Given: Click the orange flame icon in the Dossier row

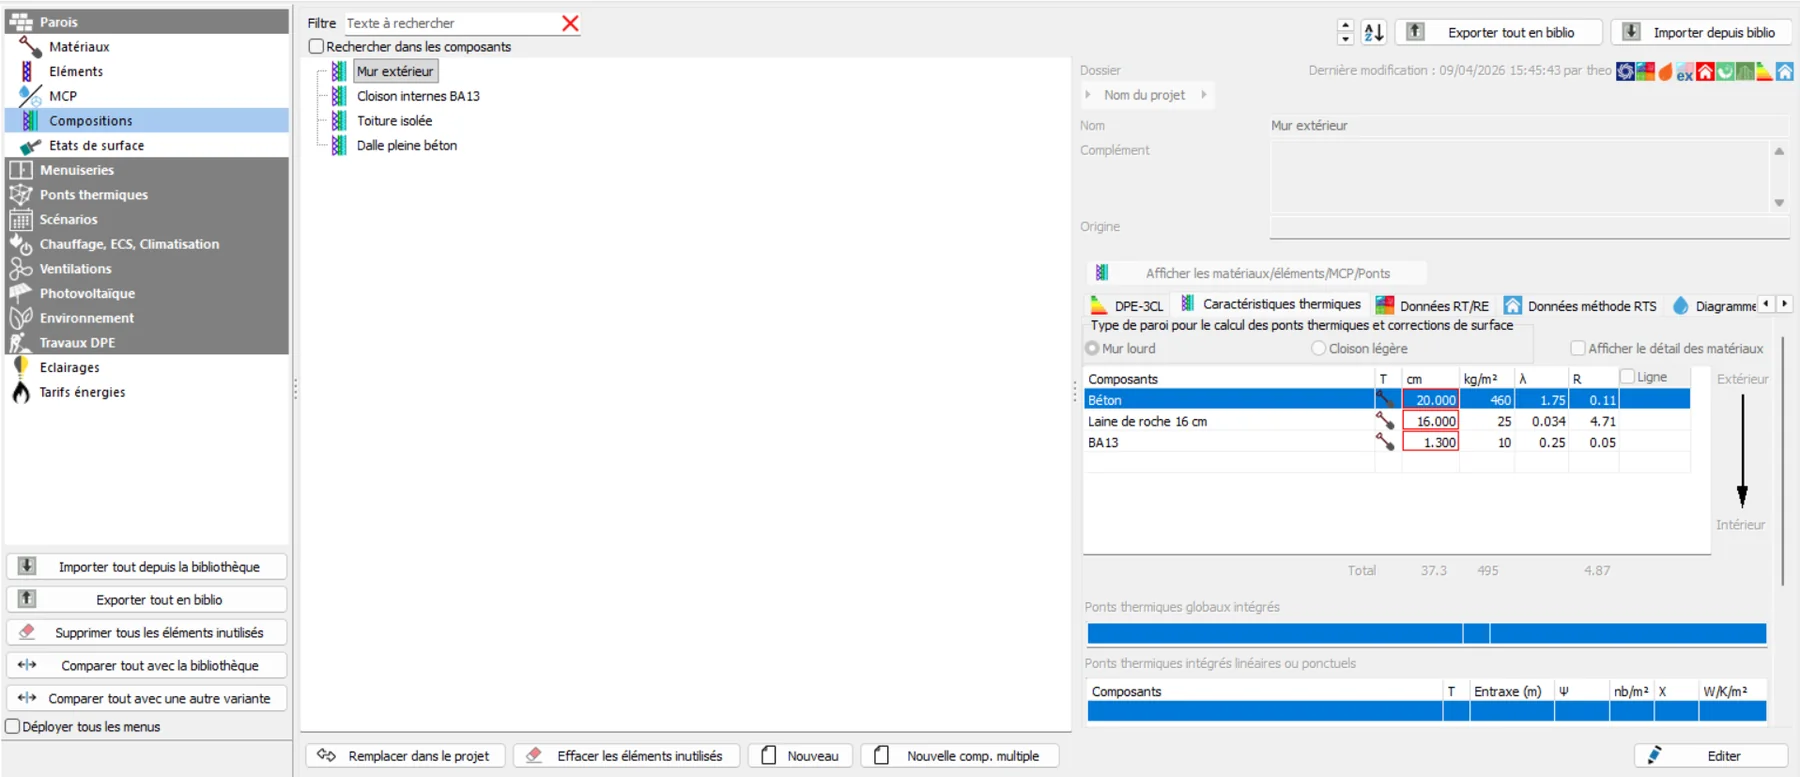Looking at the screenshot, I should tap(1665, 71).
